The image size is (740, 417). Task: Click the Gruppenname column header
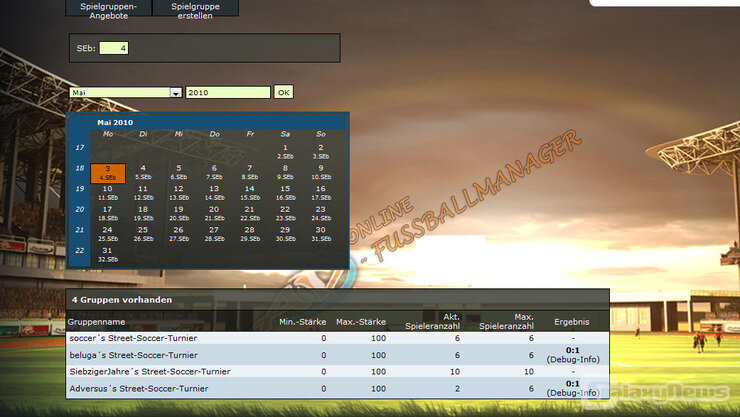(96, 322)
